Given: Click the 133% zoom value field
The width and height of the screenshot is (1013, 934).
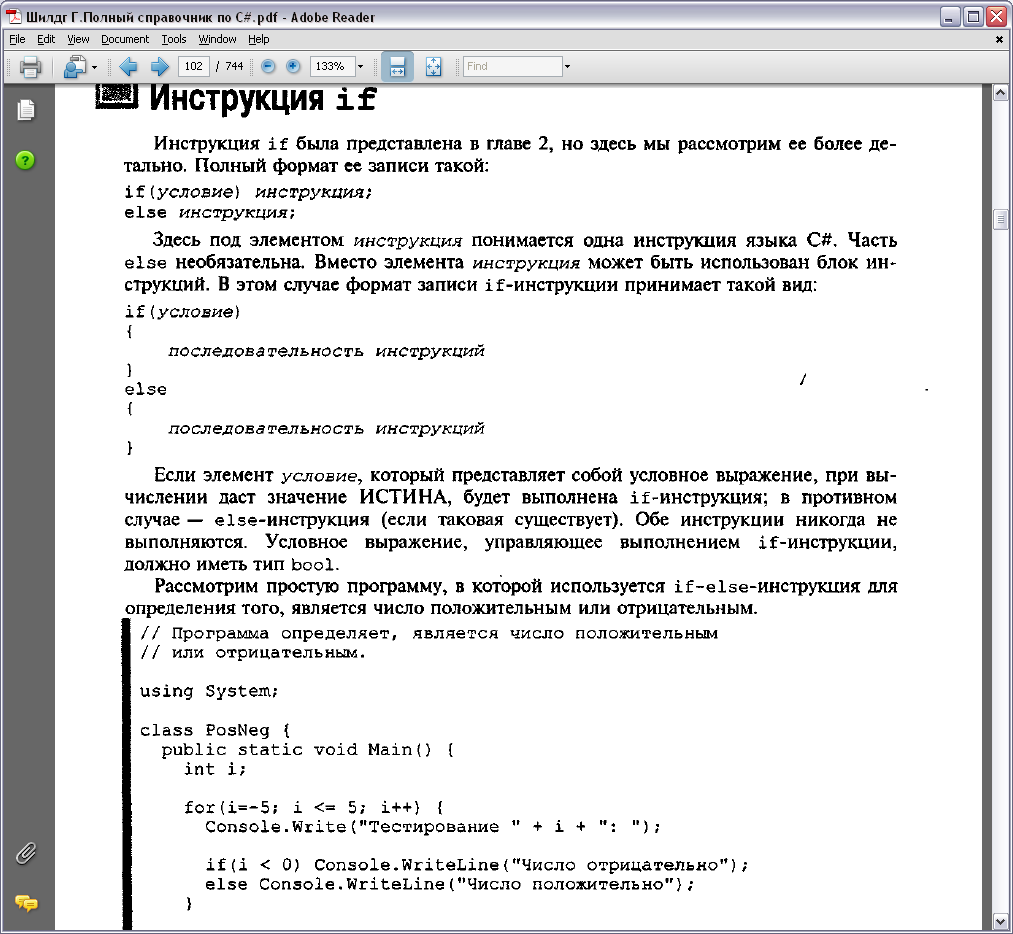Looking at the screenshot, I should click(x=332, y=66).
